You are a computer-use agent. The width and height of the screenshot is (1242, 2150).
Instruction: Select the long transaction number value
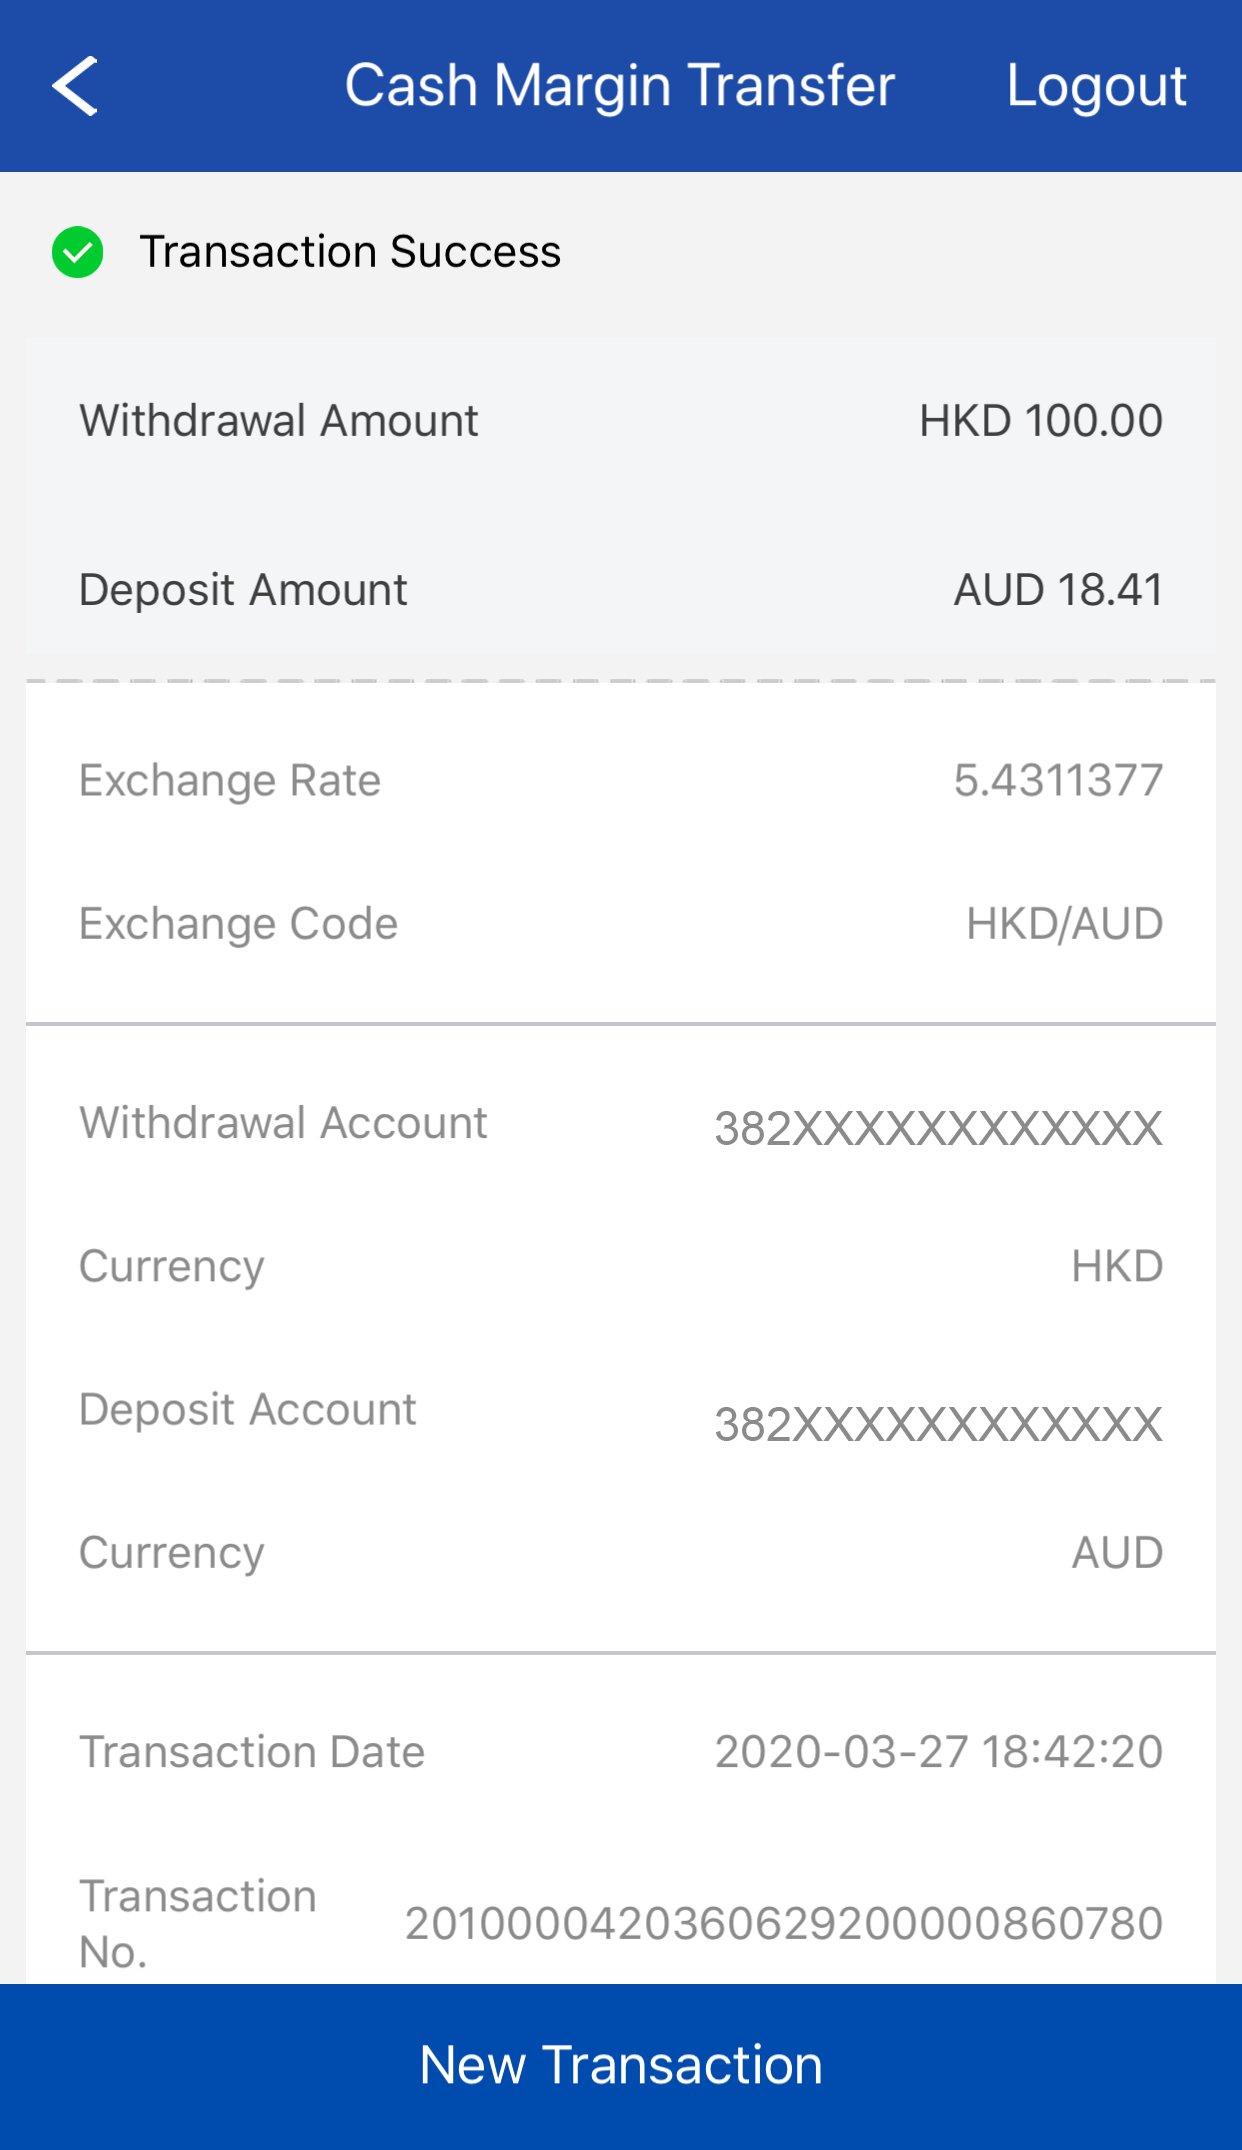click(783, 1924)
